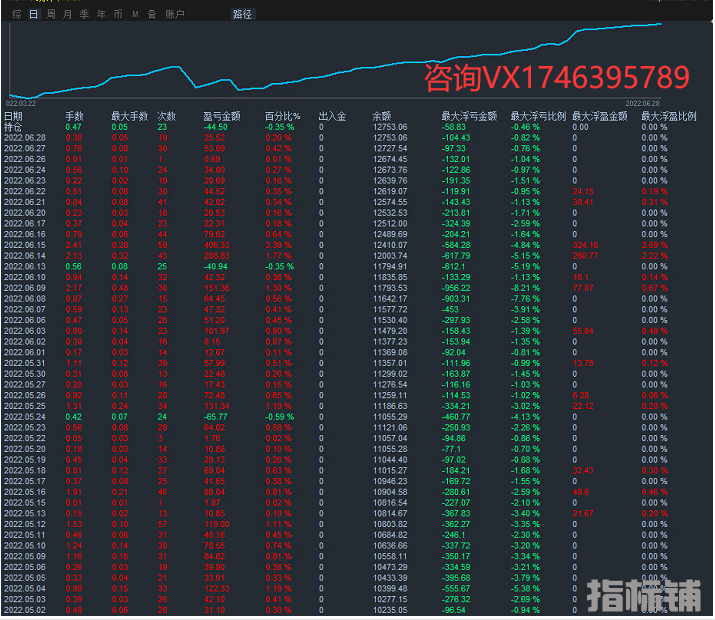Open the 月 monthly tab

click(67, 15)
